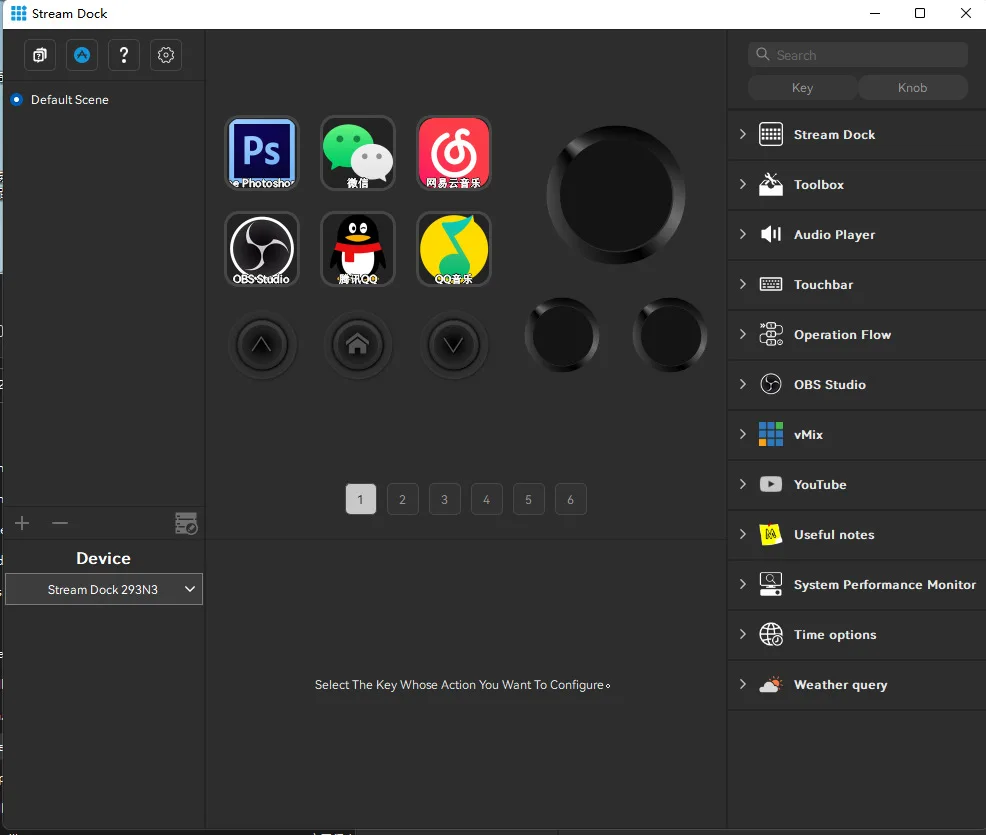
Task: Remove the scene with minus icon
Action: [60, 523]
